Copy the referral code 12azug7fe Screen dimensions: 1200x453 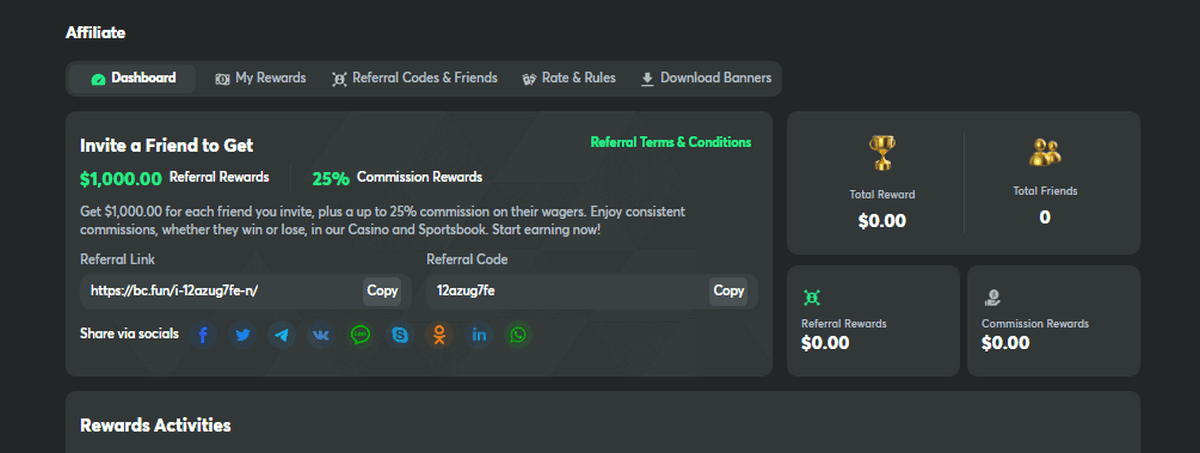pyautogui.click(x=728, y=291)
